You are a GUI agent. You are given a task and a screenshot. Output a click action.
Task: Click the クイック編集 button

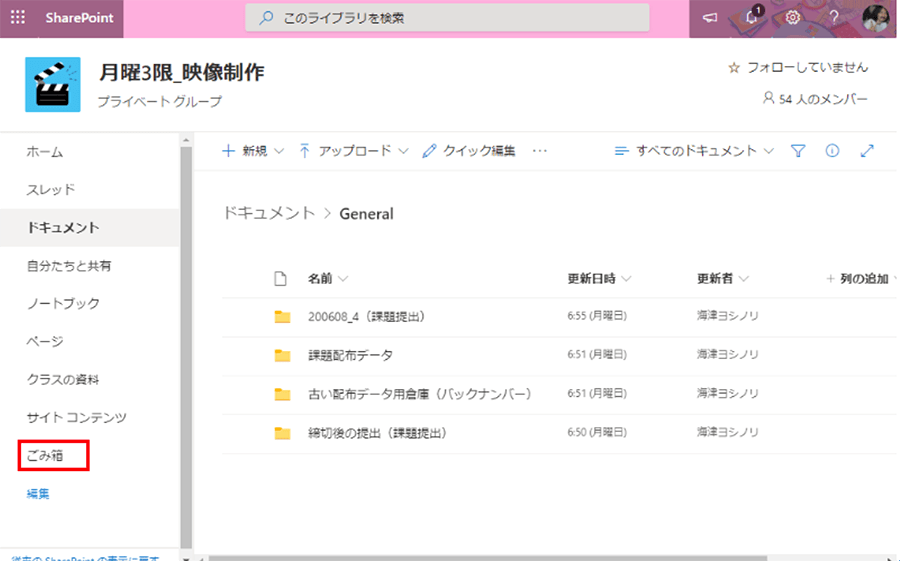[469, 151]
